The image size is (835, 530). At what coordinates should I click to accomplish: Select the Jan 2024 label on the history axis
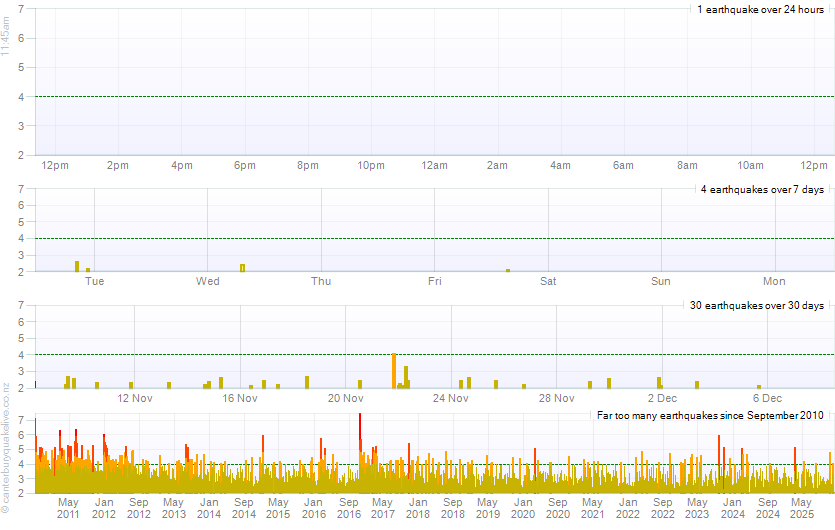(732, 507)
